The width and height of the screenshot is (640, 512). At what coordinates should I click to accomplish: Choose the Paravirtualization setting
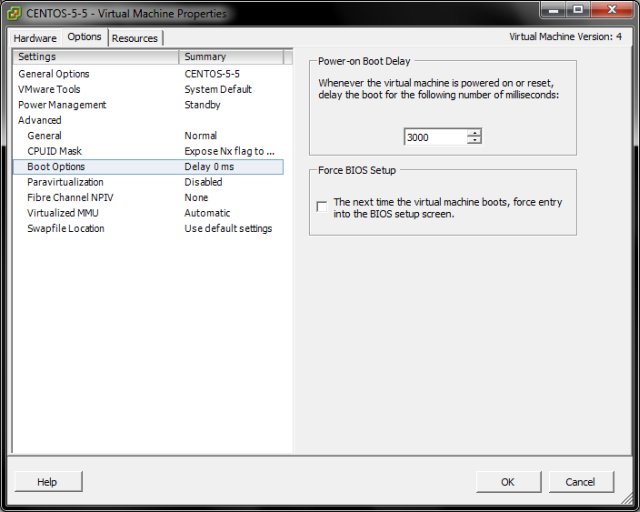pos(65,182)
